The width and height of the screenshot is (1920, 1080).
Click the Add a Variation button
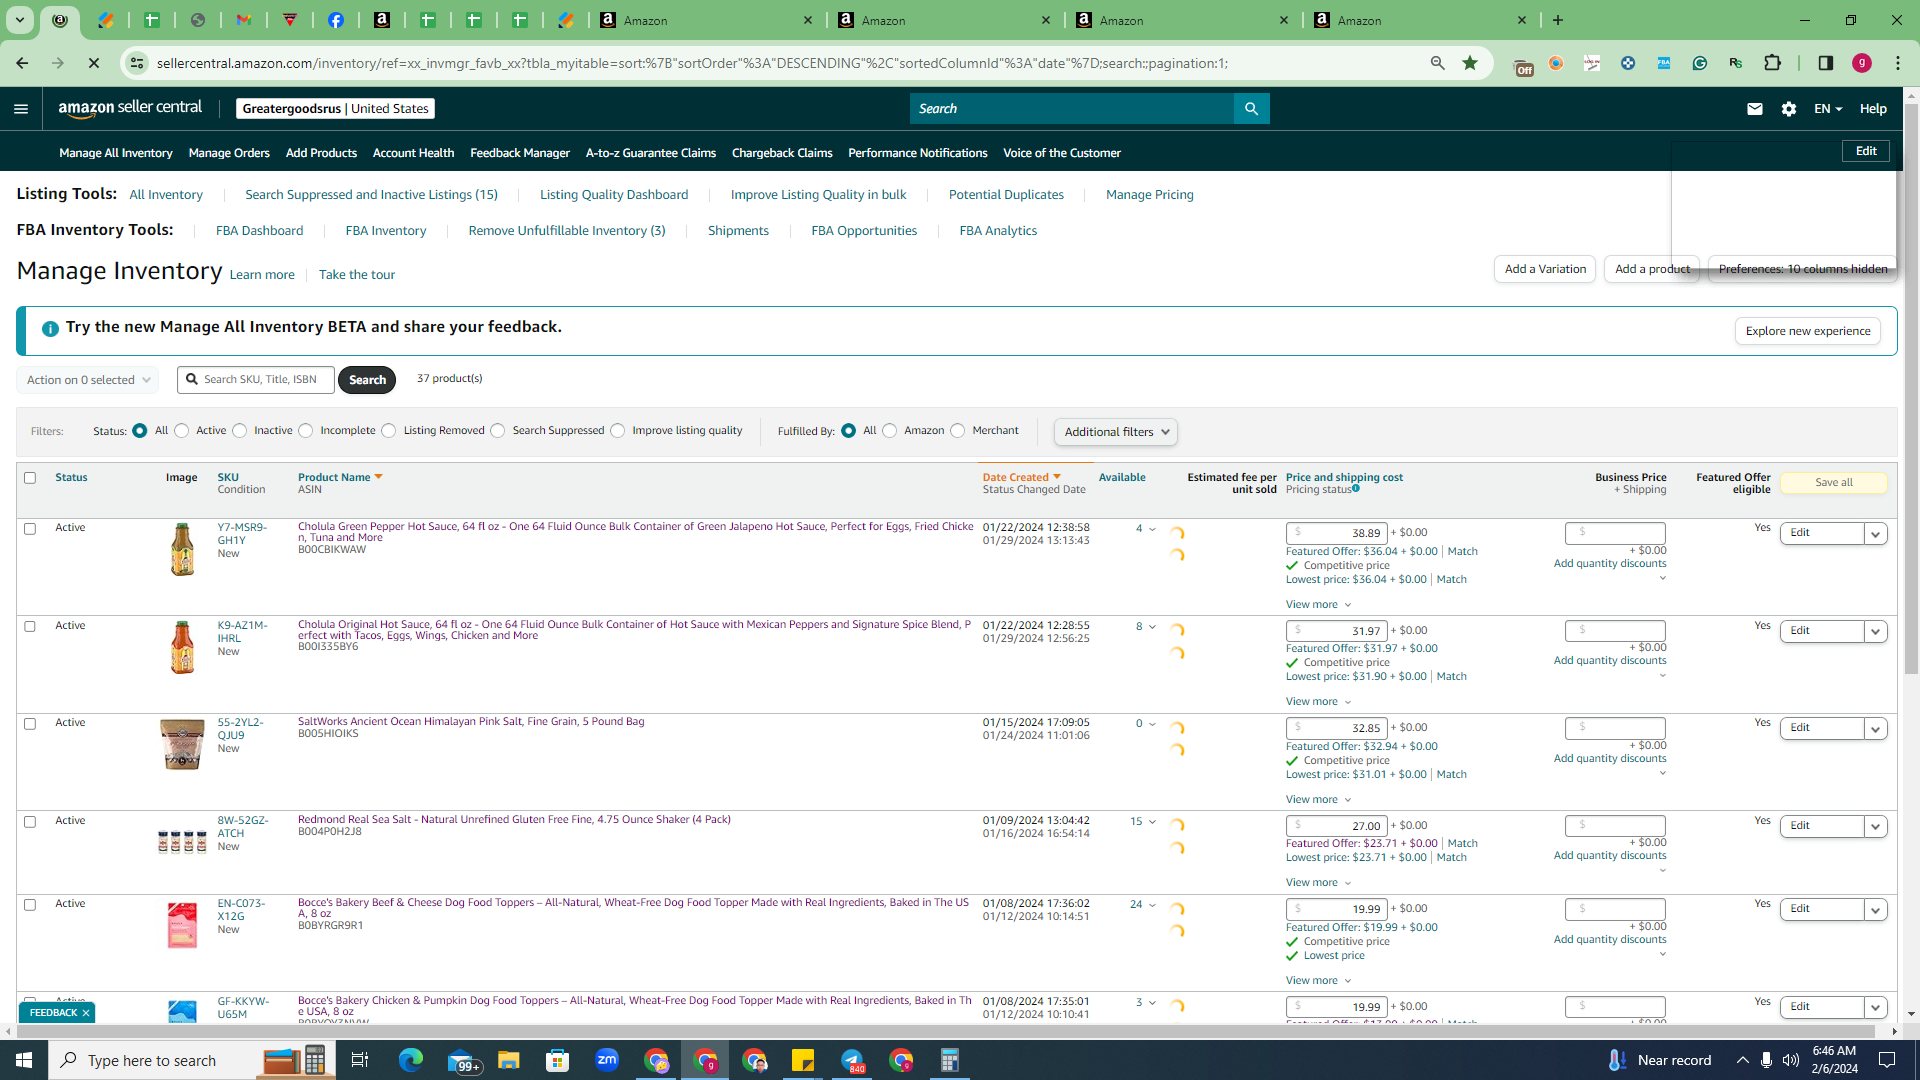[1545, 269]
